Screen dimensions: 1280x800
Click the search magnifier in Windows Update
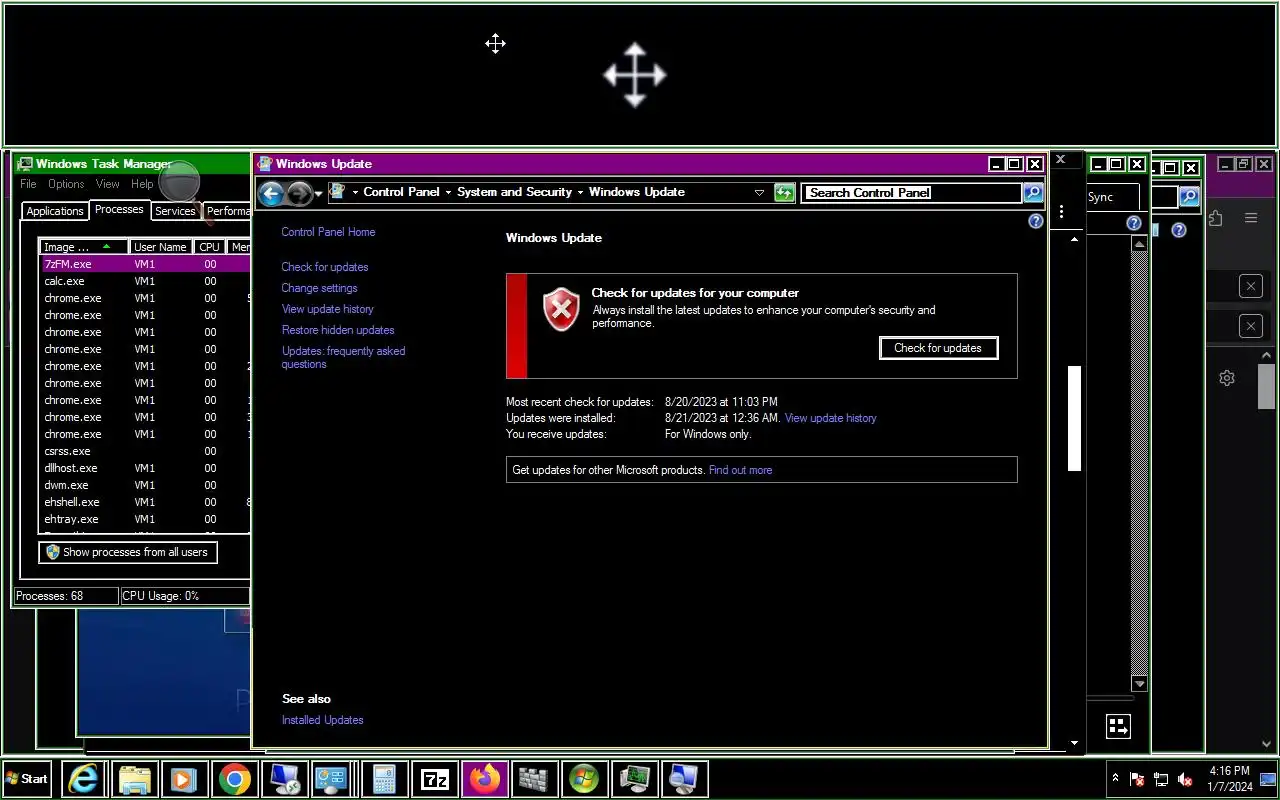point(1033,193)
